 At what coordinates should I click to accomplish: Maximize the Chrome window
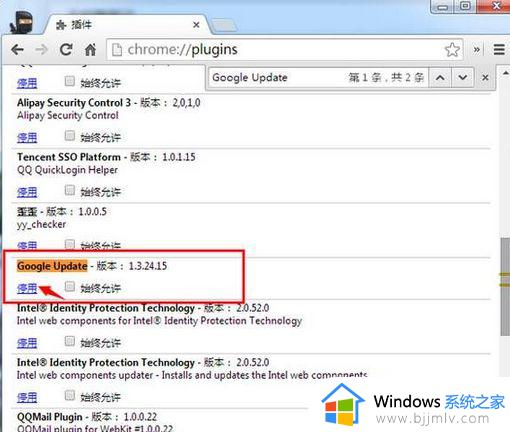click(465, 6)
